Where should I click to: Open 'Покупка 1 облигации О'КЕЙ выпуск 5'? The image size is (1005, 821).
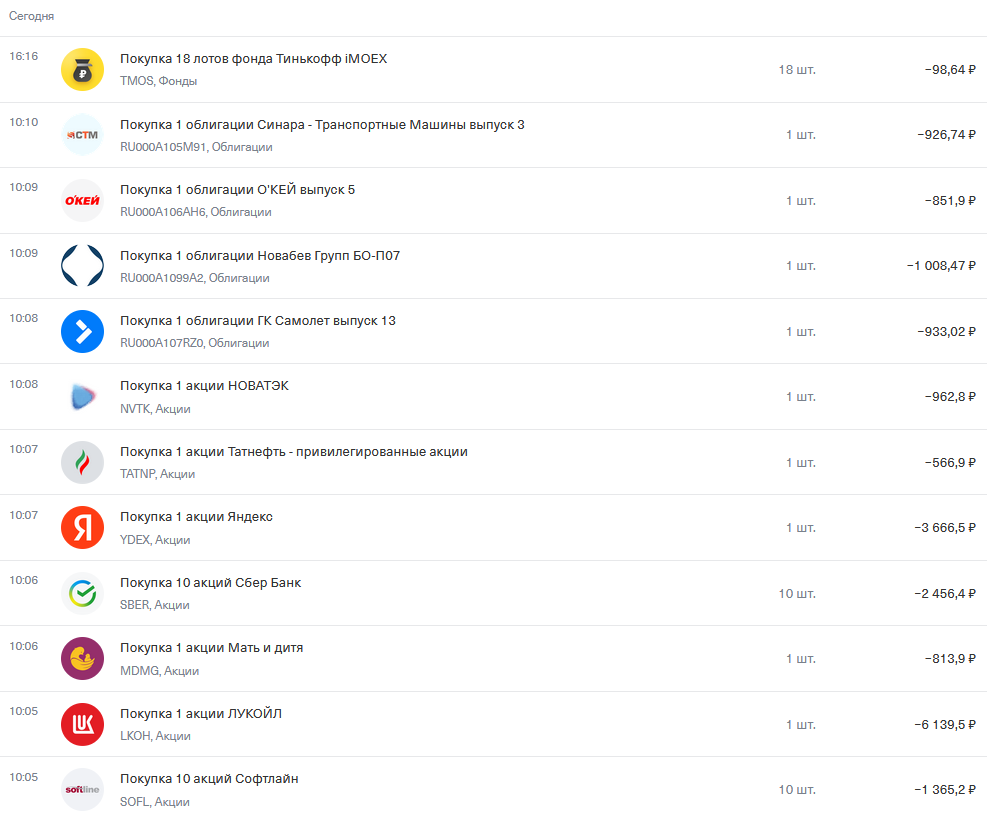tap(237, 190)
